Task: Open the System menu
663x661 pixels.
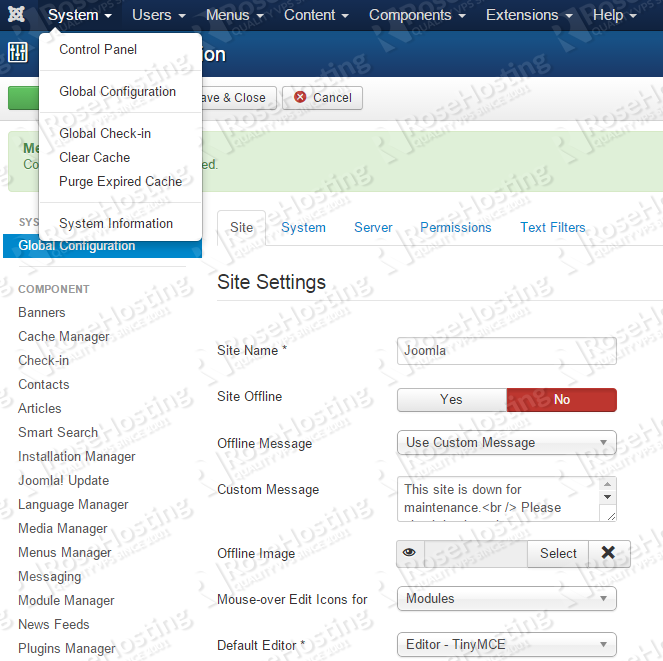Action: click(79, 15)
